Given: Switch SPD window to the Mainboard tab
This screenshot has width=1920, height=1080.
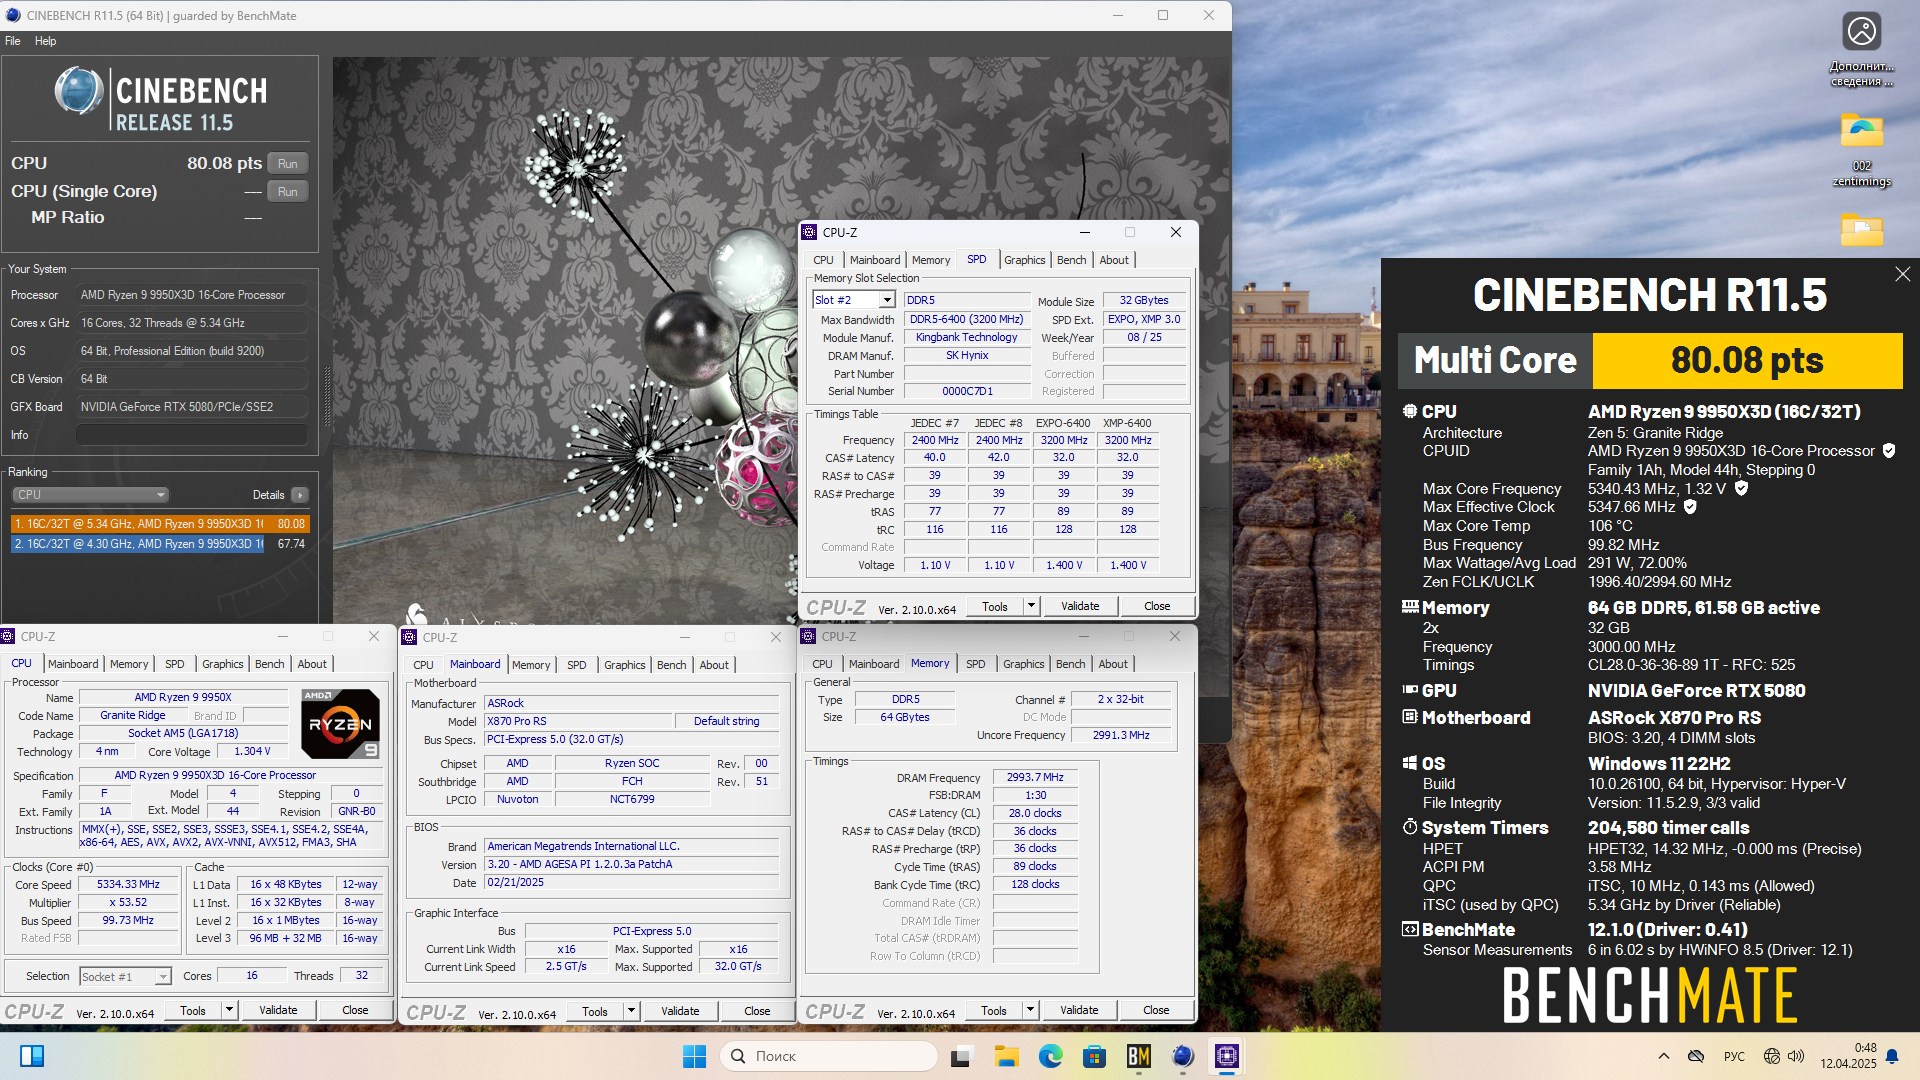Looking at the screenshot, I should 875,260.
